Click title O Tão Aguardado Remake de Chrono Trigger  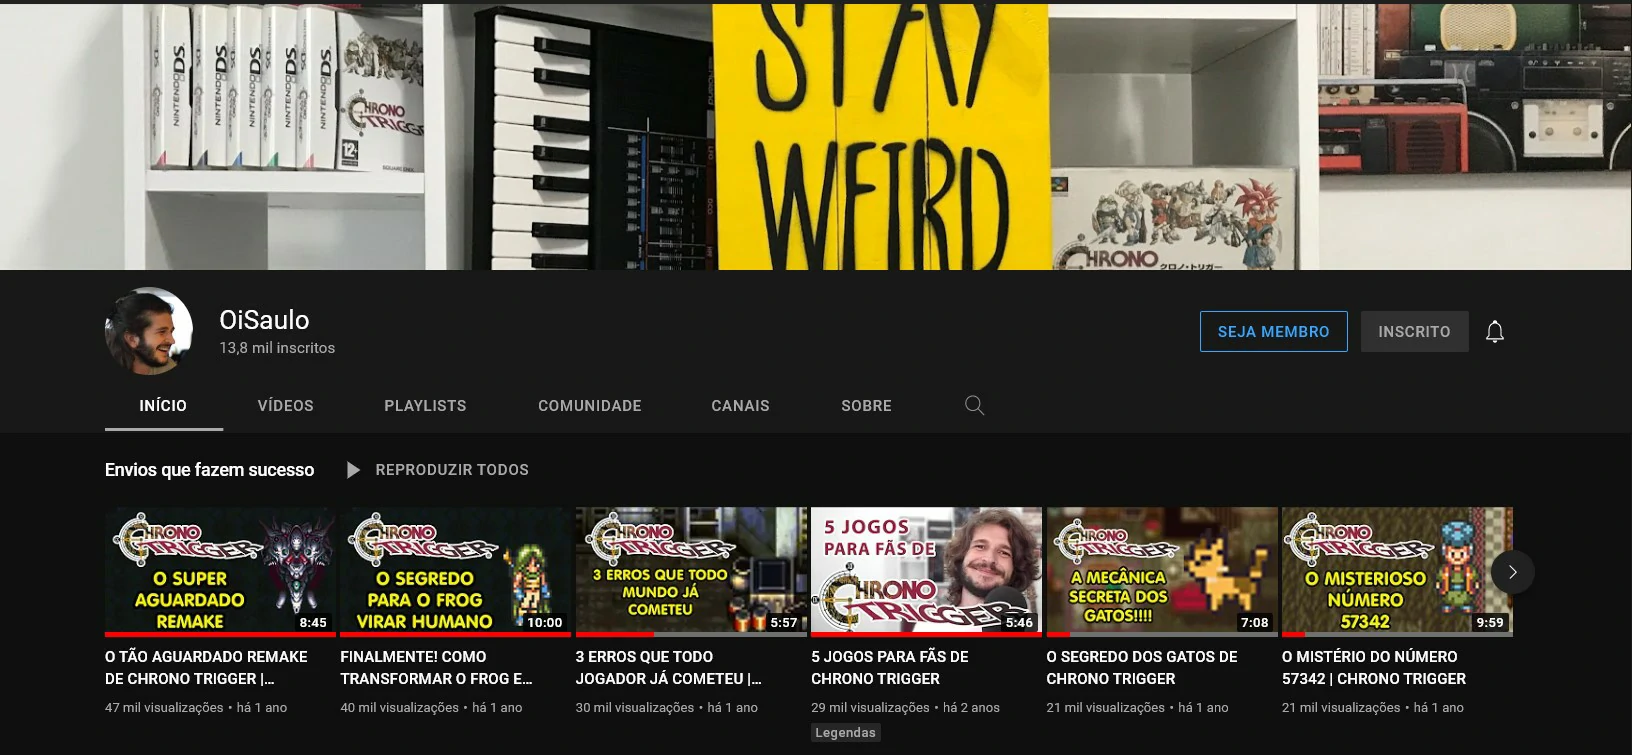[x=206, y=668]
